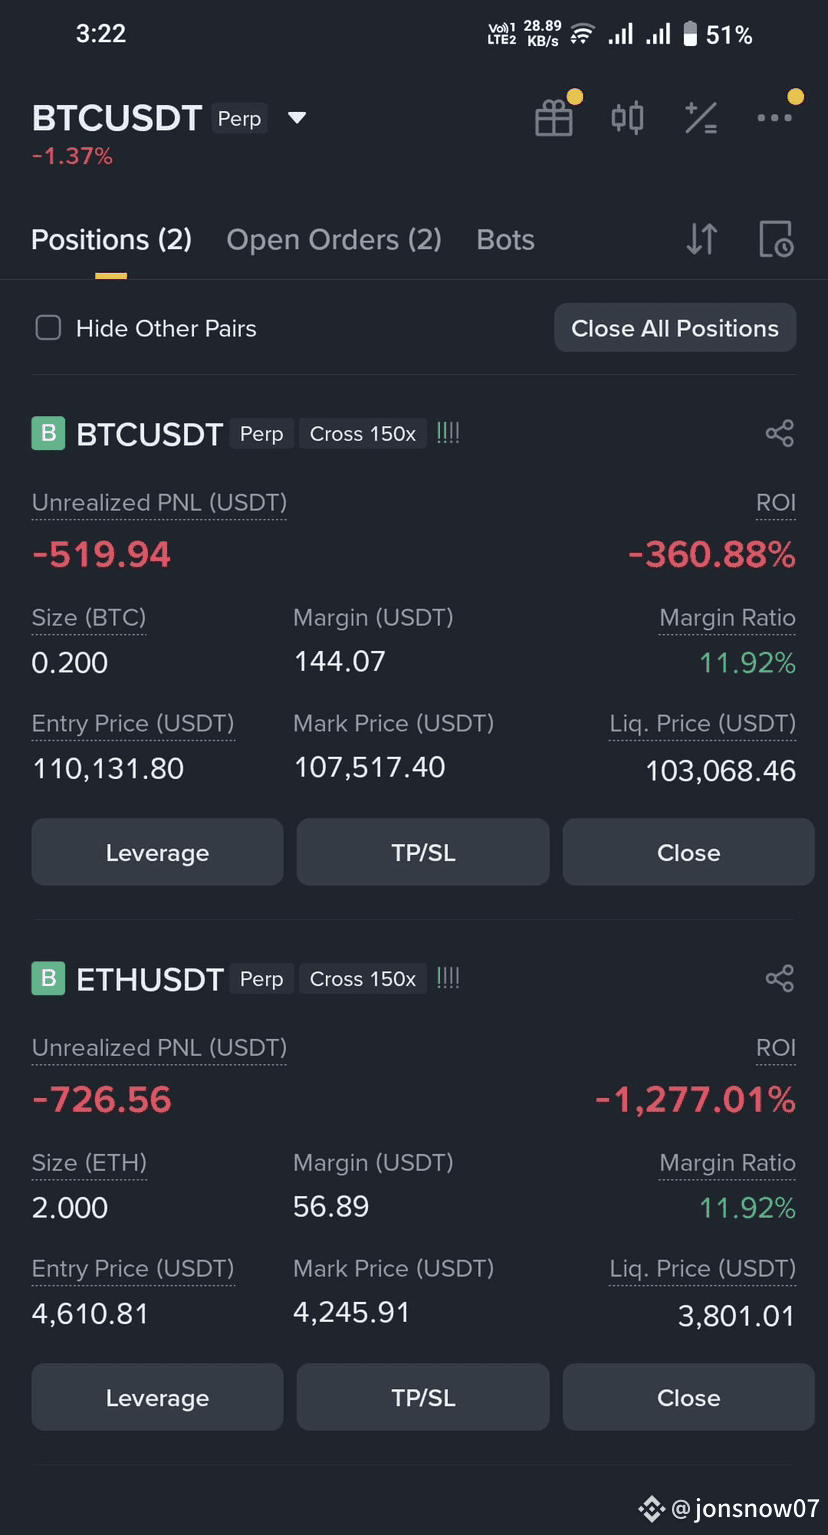Open the candlestick chart icon

tap(627, 118)
